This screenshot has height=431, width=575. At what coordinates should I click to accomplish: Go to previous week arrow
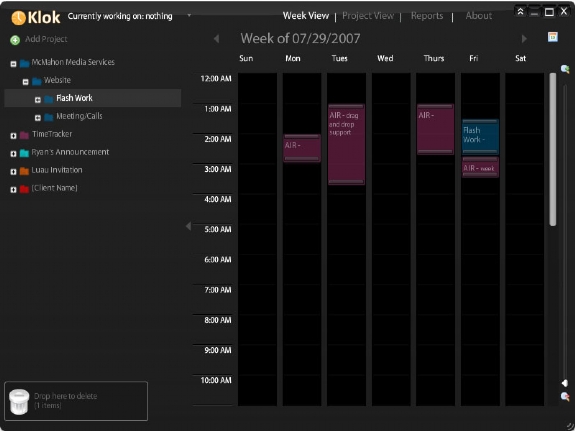[x=216, y=39]
